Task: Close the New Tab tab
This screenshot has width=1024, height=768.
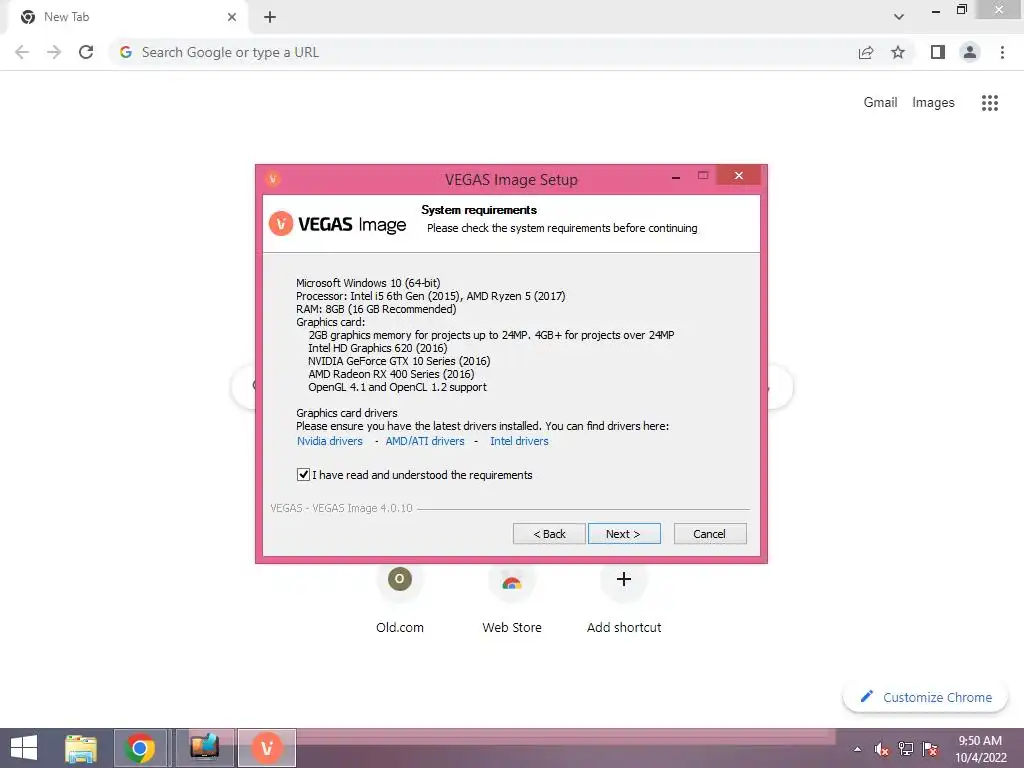Action: pyautogui.click(x=232, y=17)
